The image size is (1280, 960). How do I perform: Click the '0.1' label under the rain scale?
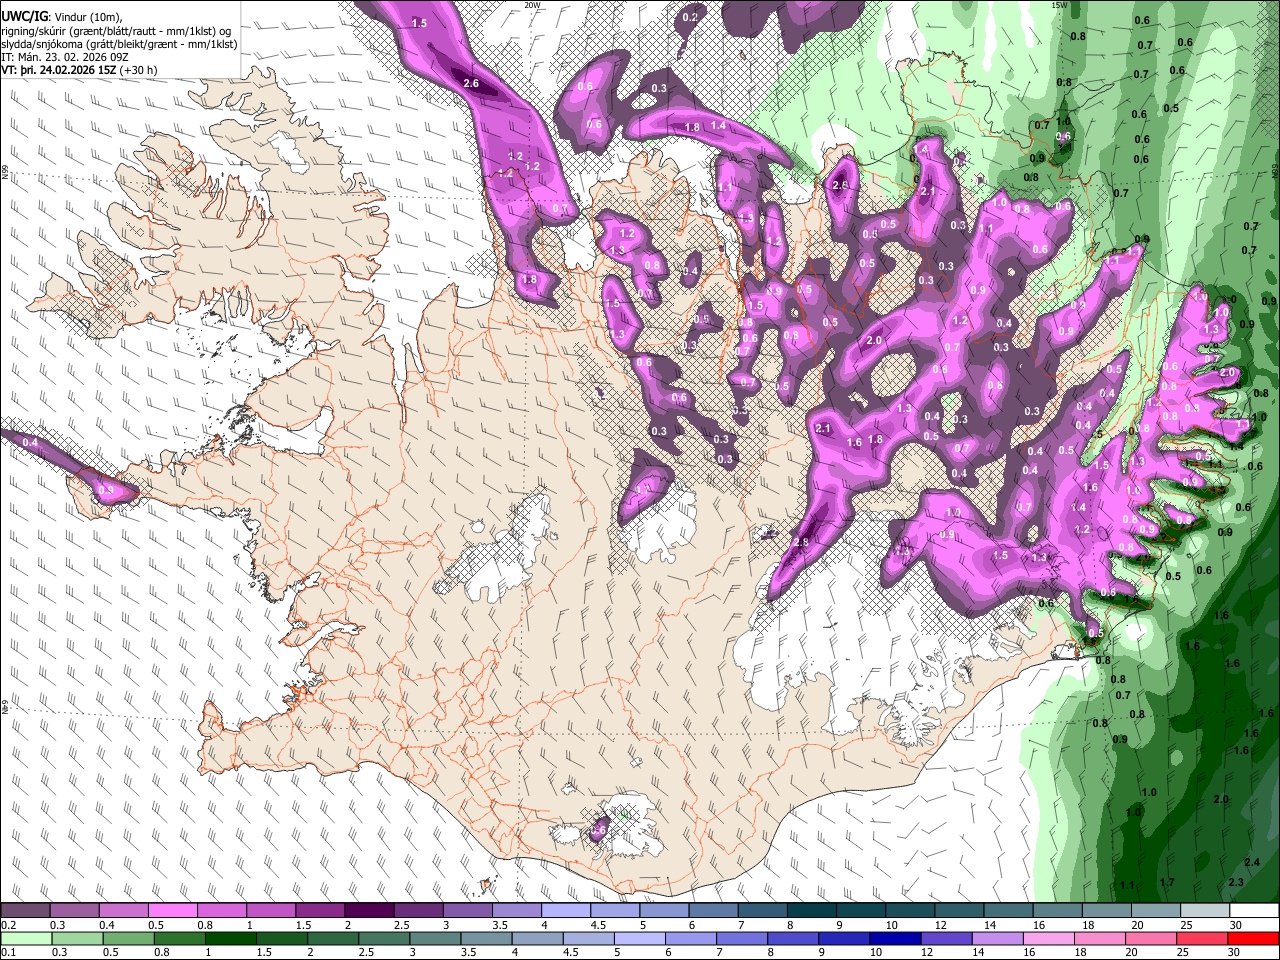click(x=7, y=952)
